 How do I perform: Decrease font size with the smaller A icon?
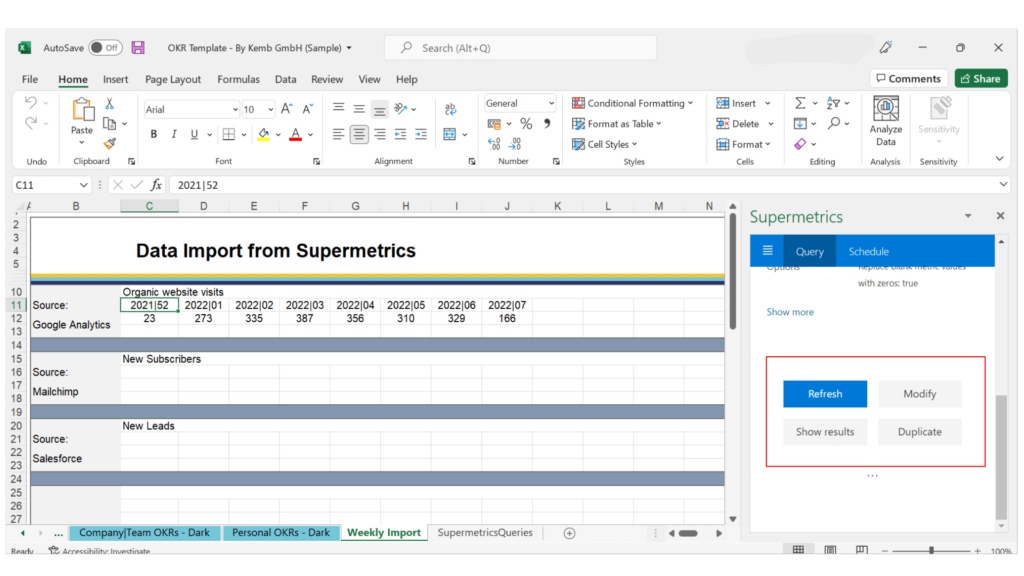(307, 109)
